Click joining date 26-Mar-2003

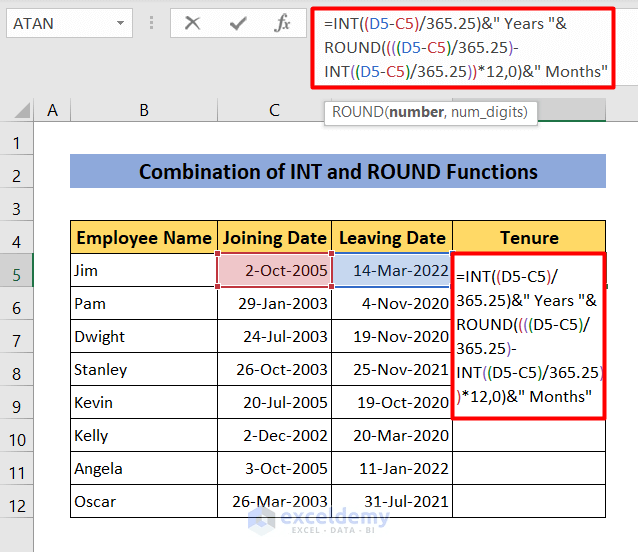tap(275, 501)
